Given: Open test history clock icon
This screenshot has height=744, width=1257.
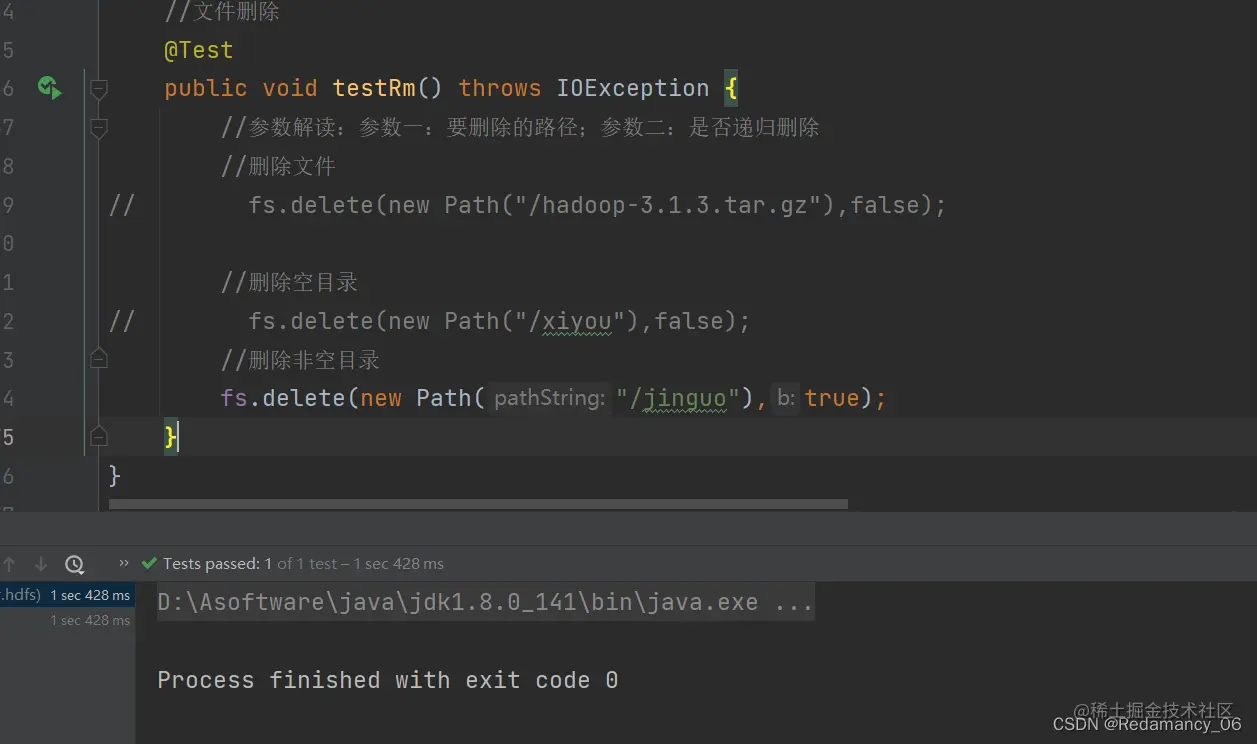Looking at the screenshot, I should tap(74, 564).
